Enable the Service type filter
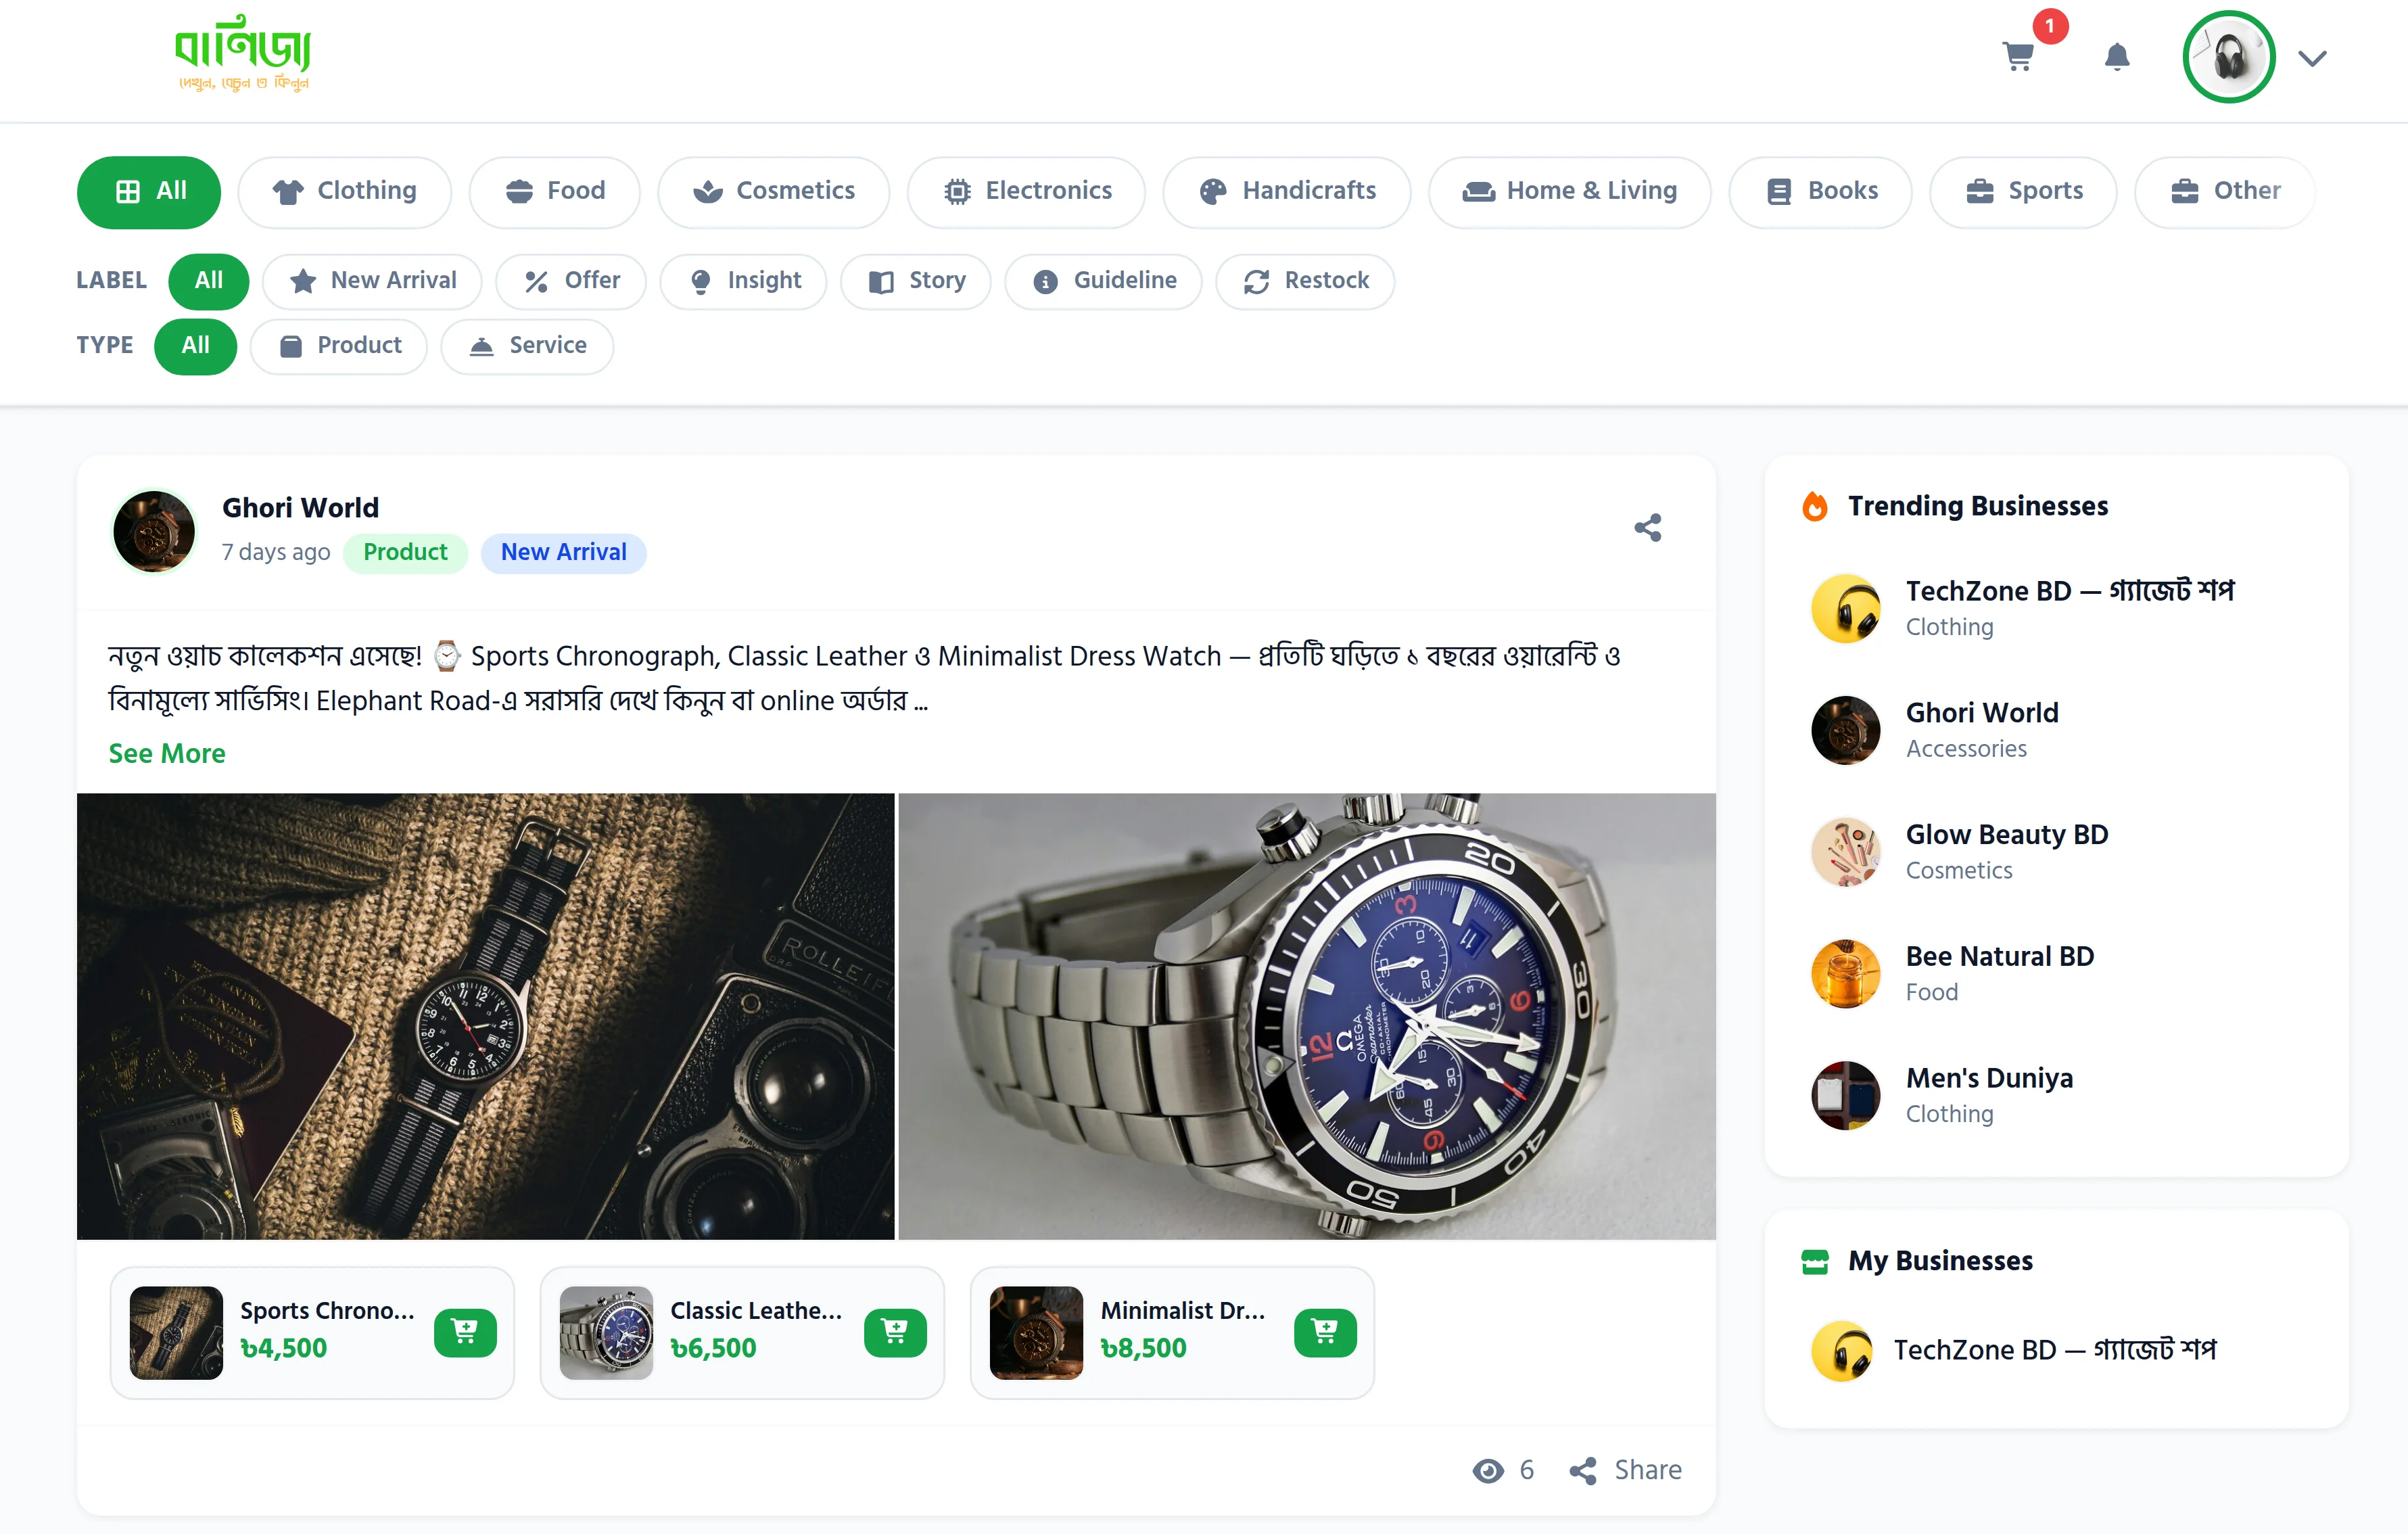This screenshot has width=2408, height=1534. point(527,346)
